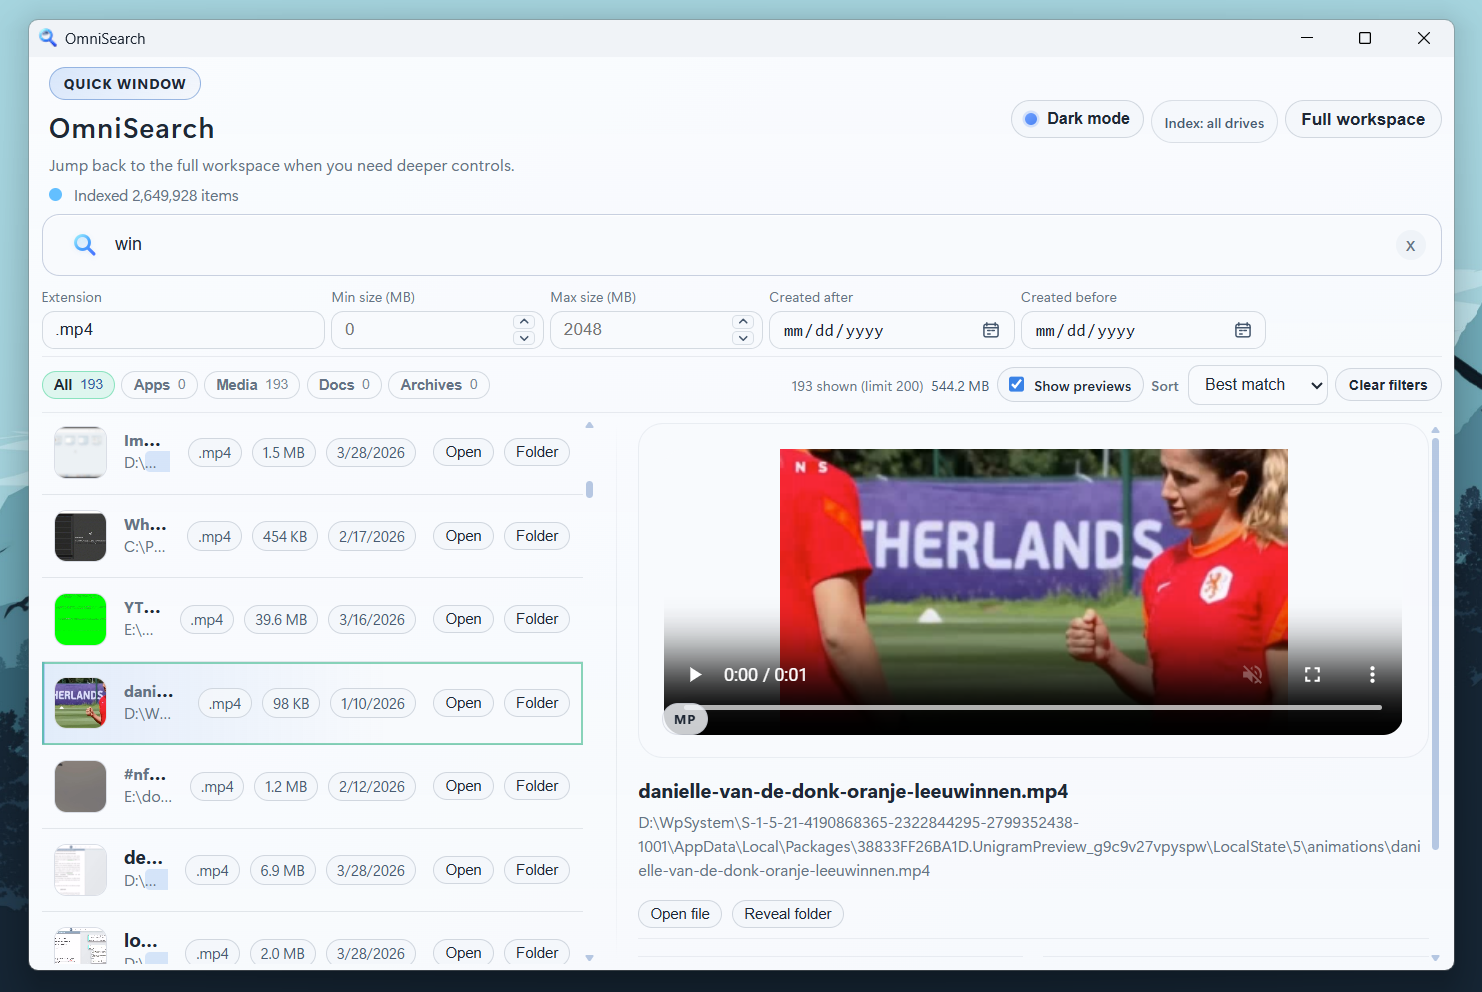Open folder for Wh... 454 KB result
The height and width of the screenshot is (992, 1482).
point(537,536)
